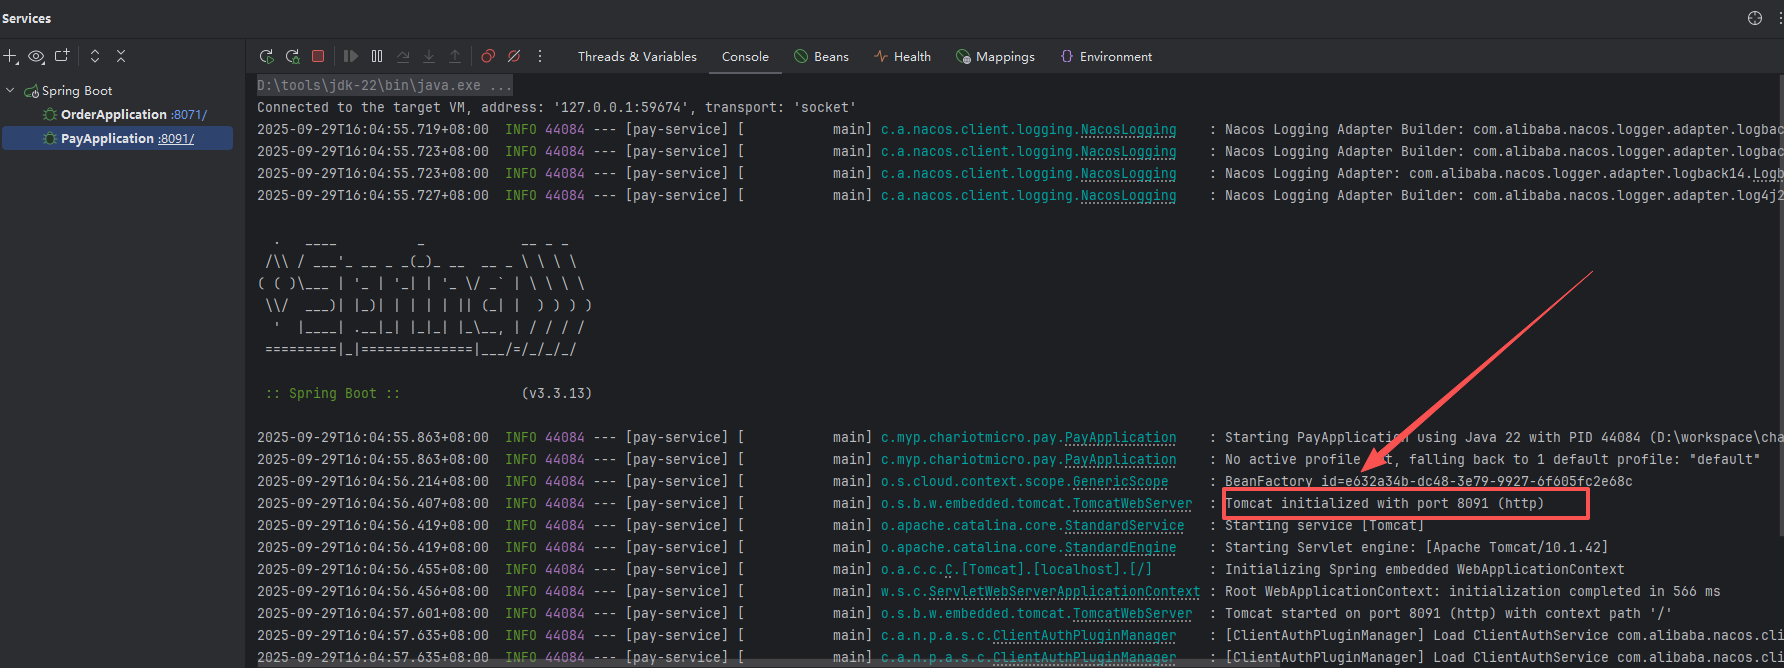Click the D:\tools\jdk-22\bin\java.exe command line

[384, 86]
